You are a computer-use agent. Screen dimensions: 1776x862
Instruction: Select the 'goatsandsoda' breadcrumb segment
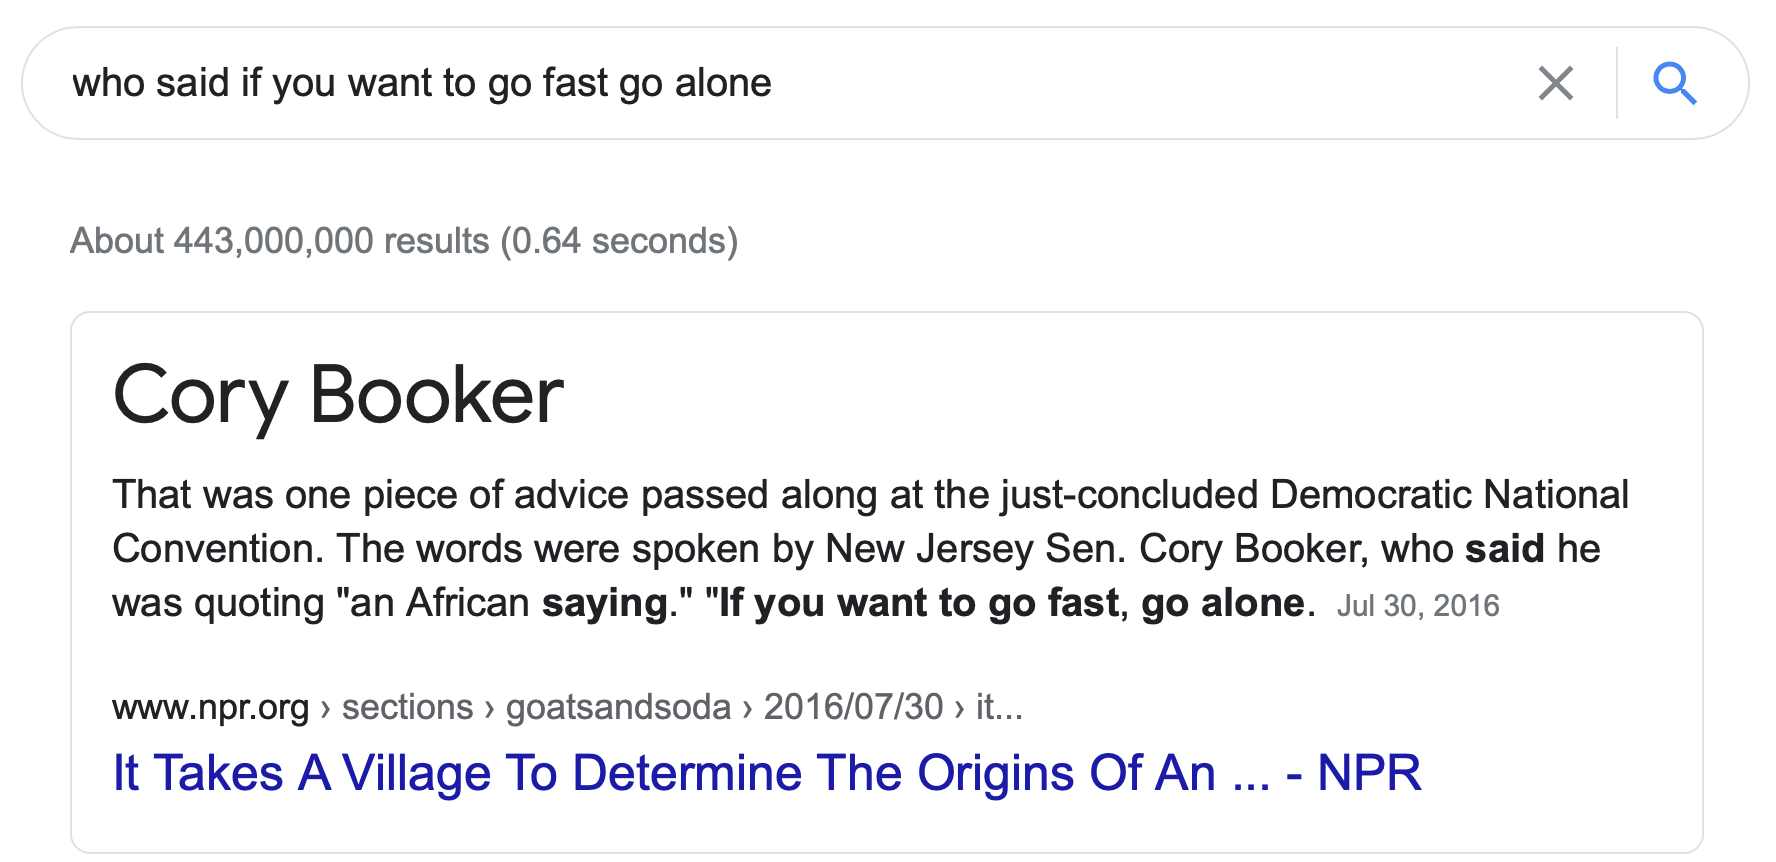[x=618, y=707]
